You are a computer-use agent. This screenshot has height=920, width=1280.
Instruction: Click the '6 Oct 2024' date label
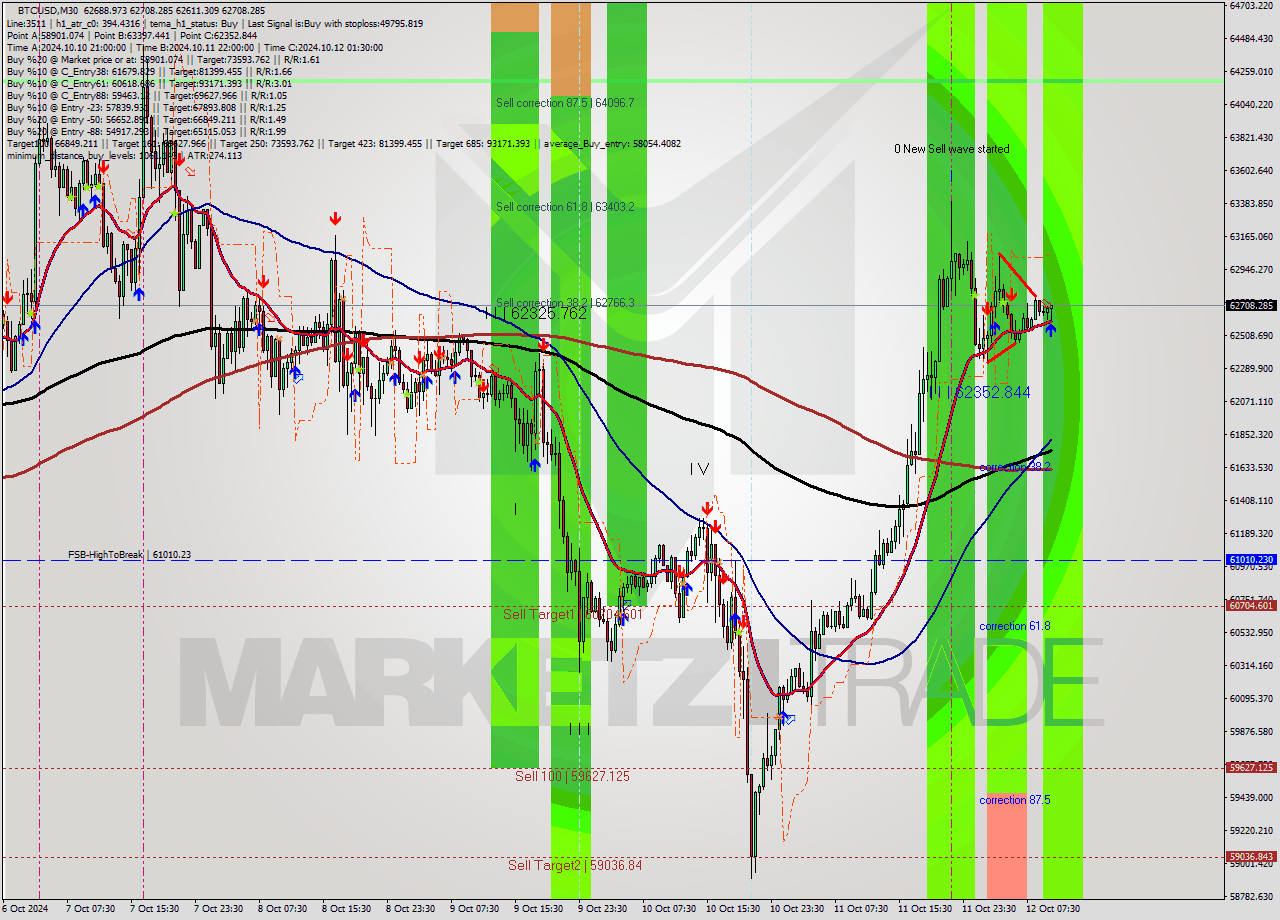coord(24,909)
